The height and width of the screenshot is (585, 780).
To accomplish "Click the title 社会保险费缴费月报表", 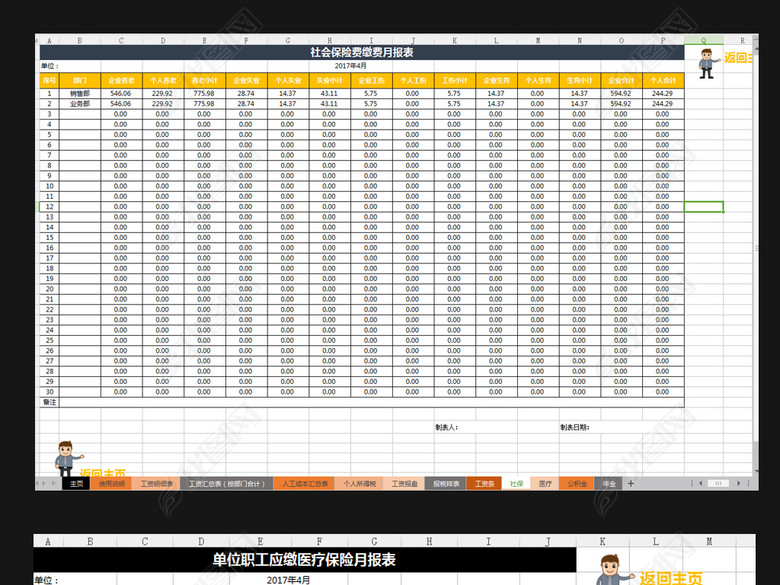I will (x=362, y=52).
